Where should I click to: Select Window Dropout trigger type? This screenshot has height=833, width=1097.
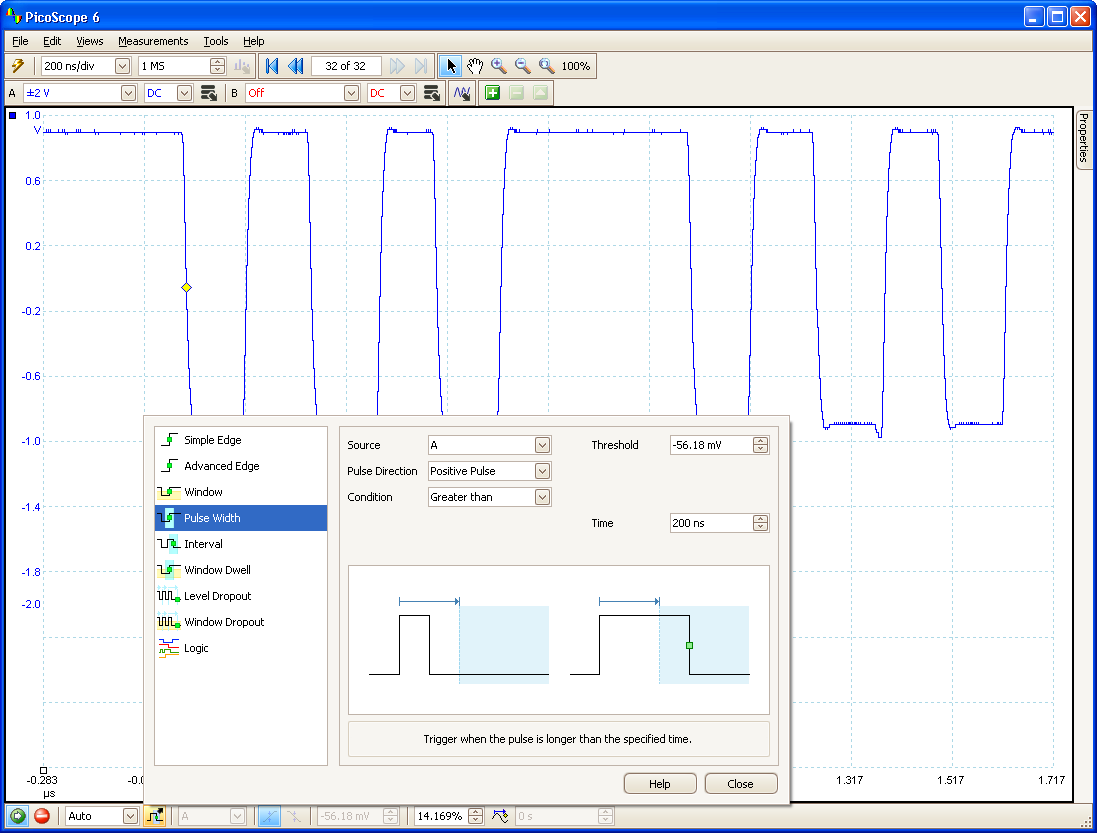click(224, 622)
